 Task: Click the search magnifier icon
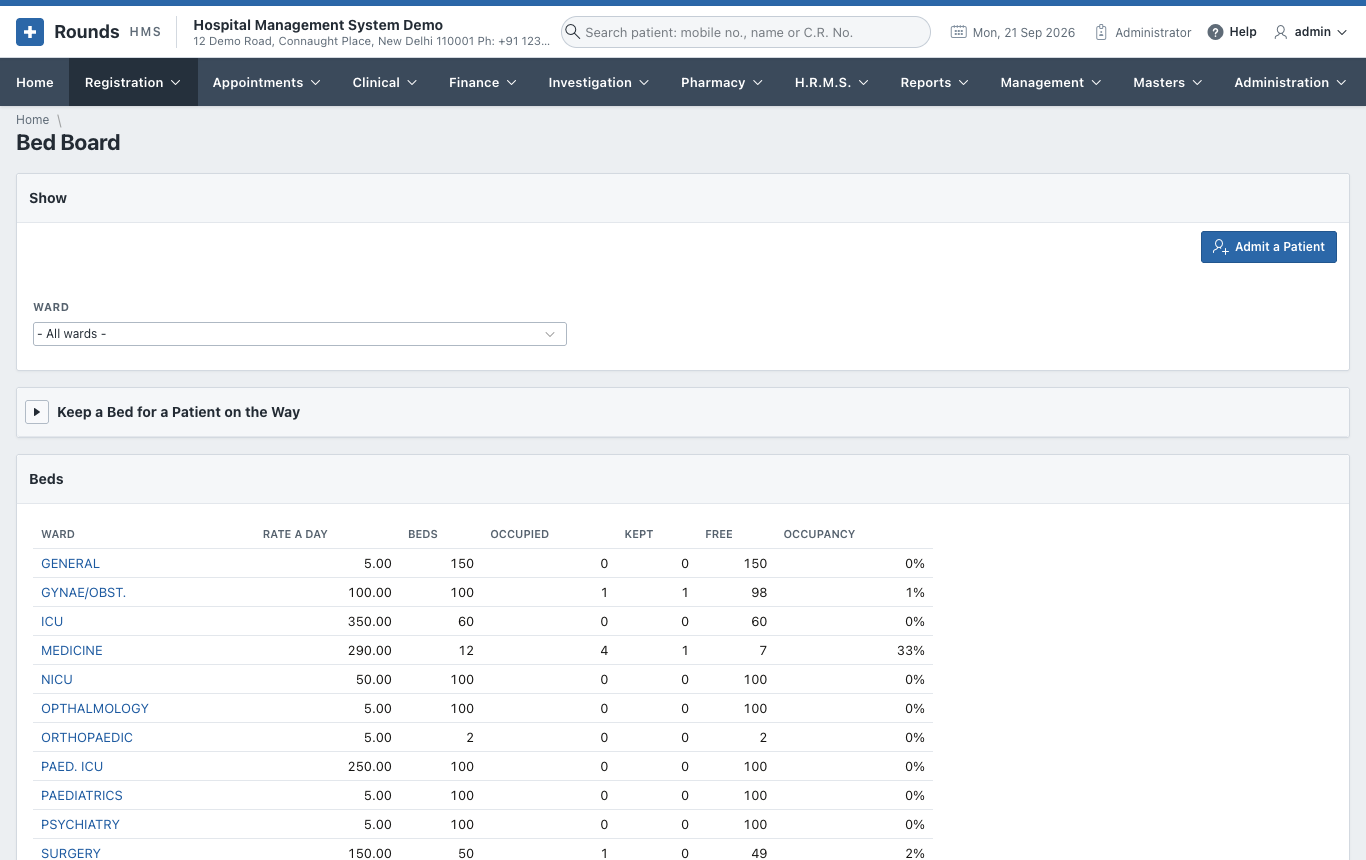[573, 32]
